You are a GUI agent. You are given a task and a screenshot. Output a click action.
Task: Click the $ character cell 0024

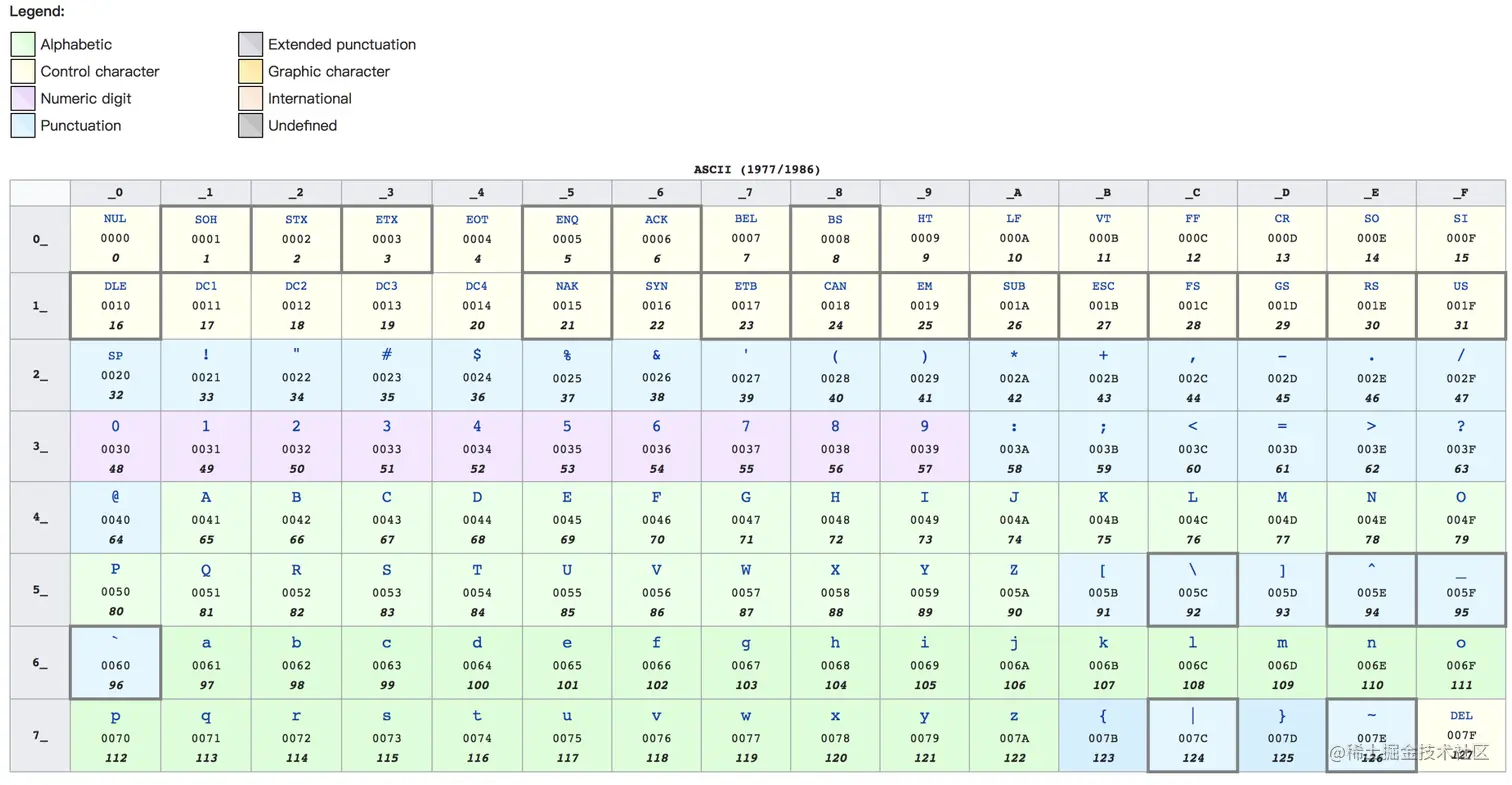pos(477,375)
